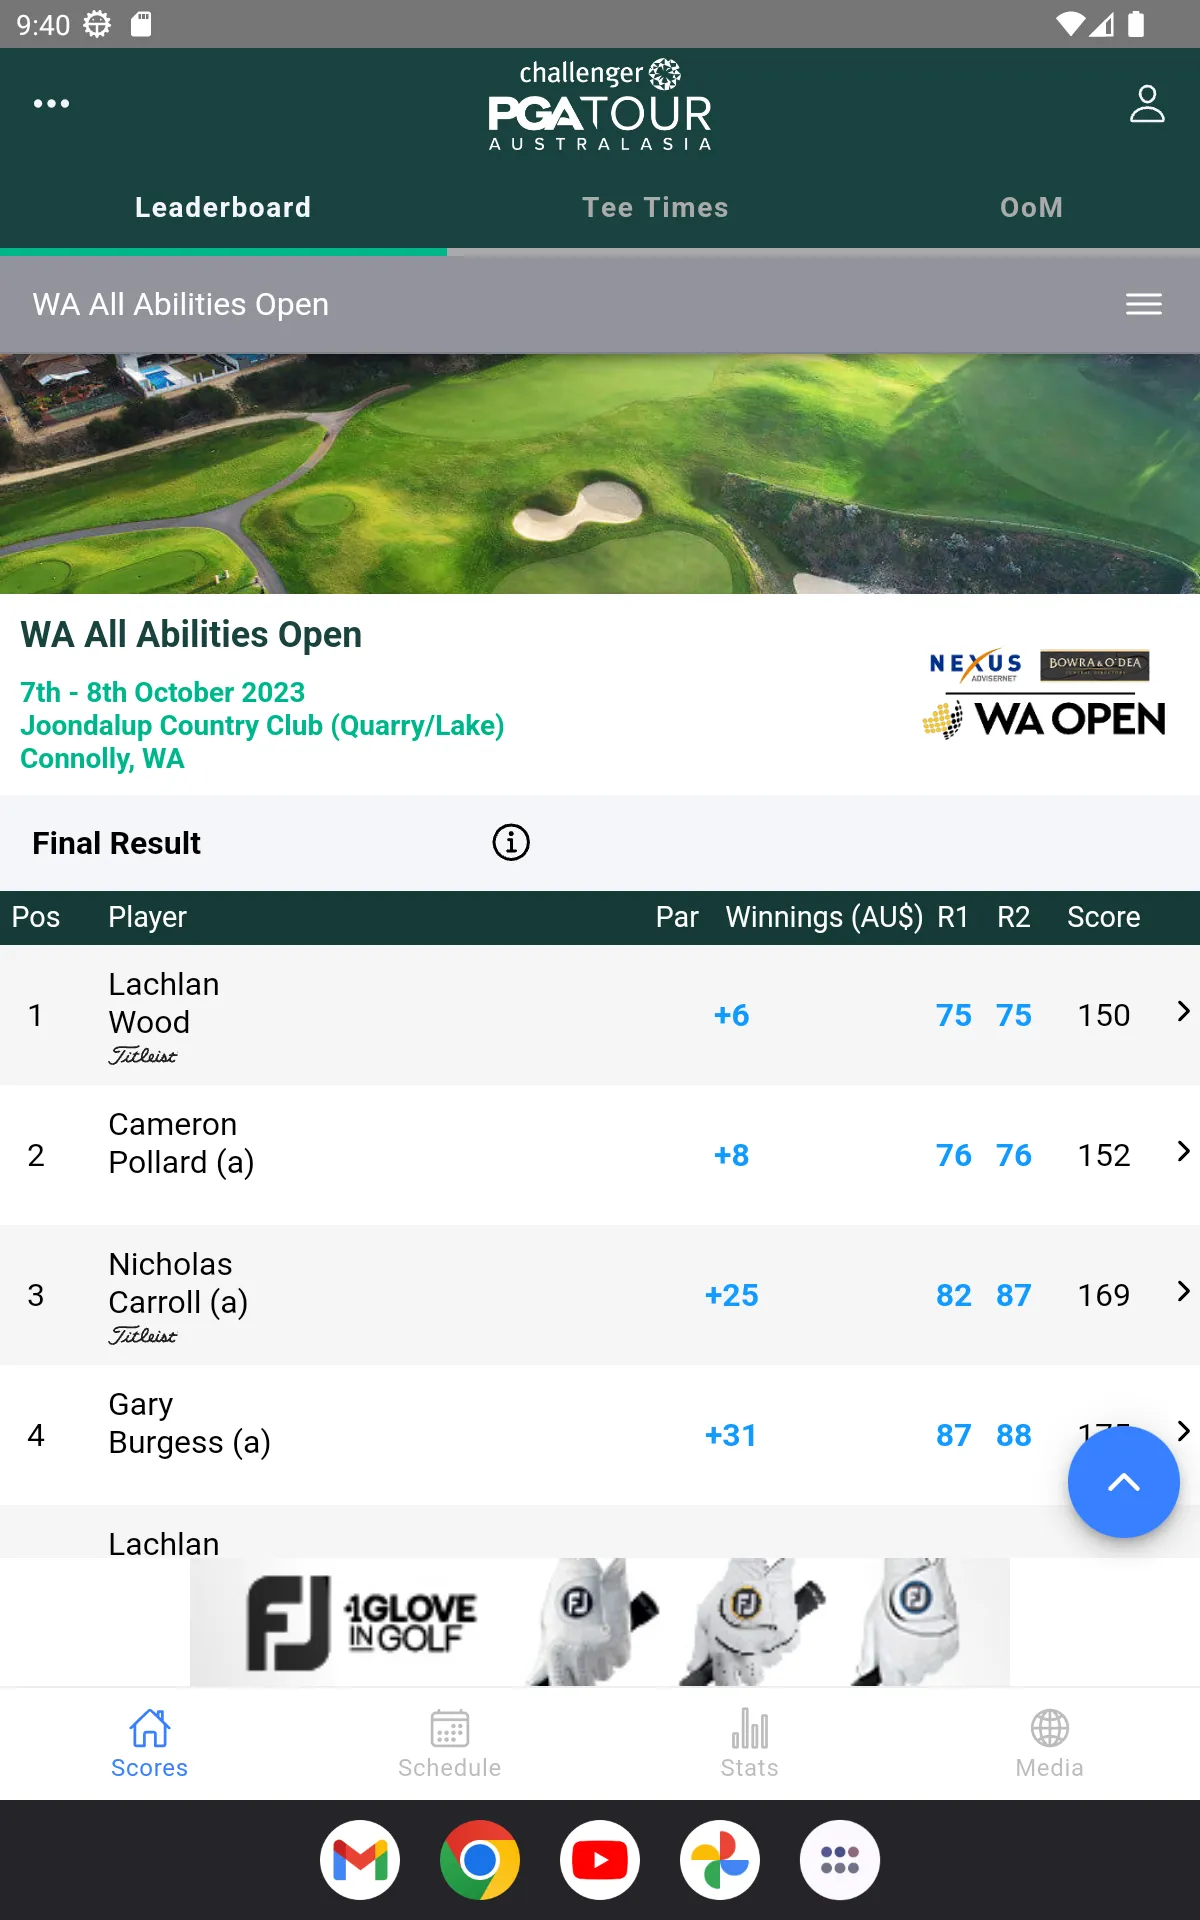Image resolution: width=1200 pixels, height=1920 pixels.
Task: Tap the Final Result info icon
Action: coord(511,842)
